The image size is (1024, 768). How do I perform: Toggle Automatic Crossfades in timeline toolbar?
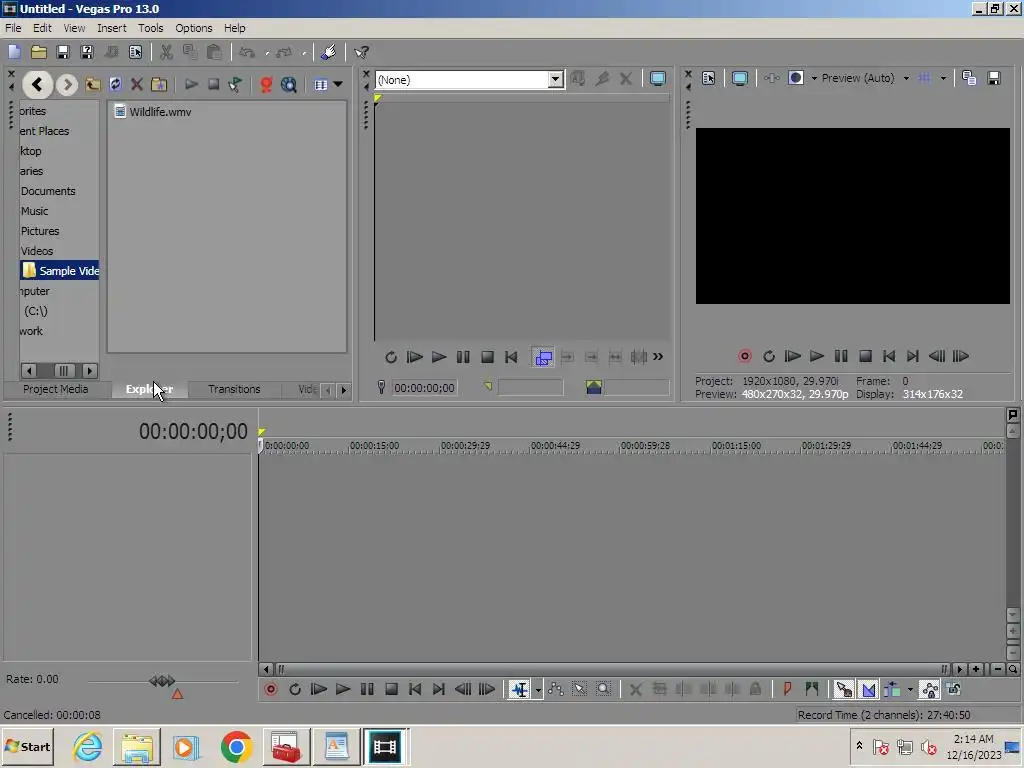coord(868,690)
